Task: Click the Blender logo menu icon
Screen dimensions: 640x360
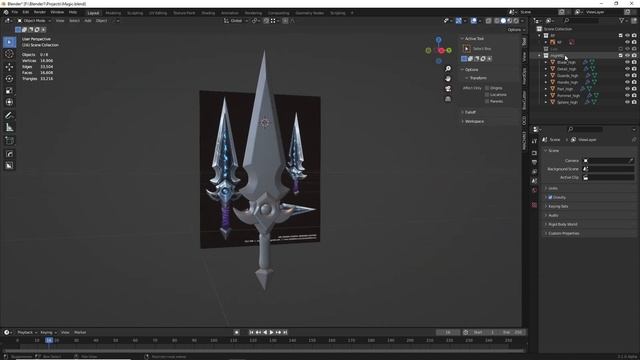Action: [6, 12]
